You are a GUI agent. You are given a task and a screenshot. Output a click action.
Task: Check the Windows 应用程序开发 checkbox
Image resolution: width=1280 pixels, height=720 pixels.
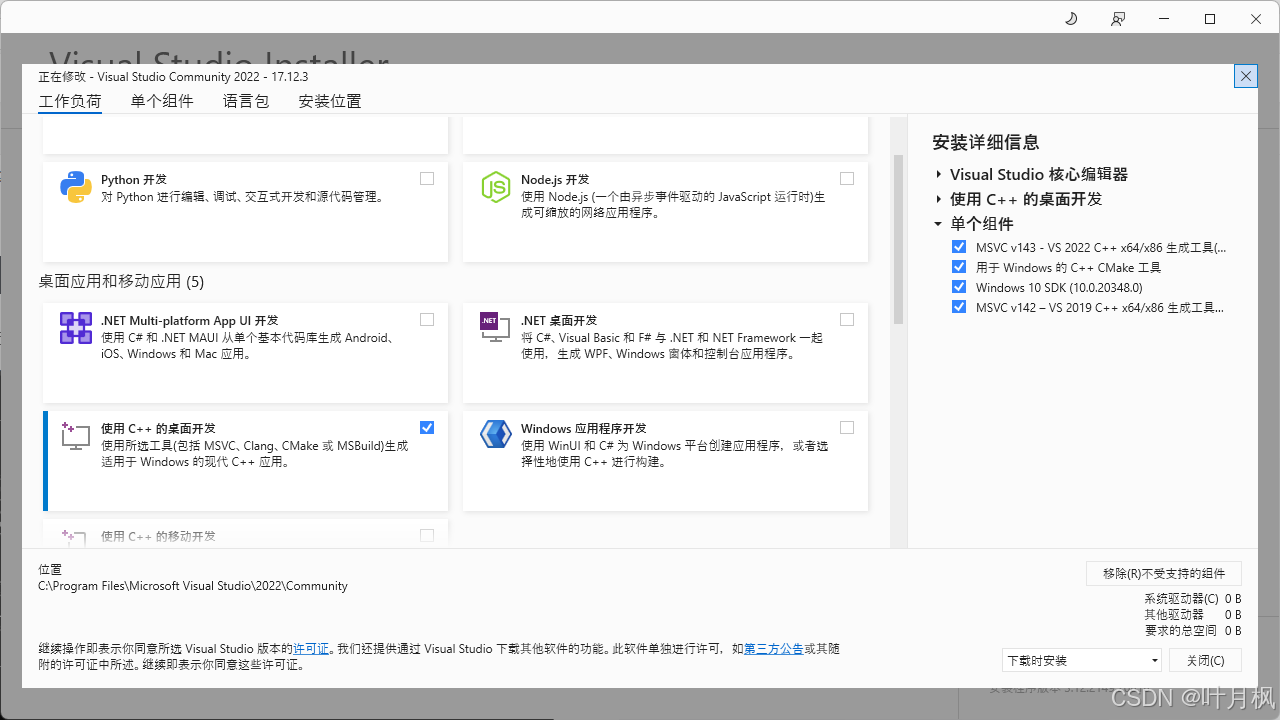pos(847,428)
